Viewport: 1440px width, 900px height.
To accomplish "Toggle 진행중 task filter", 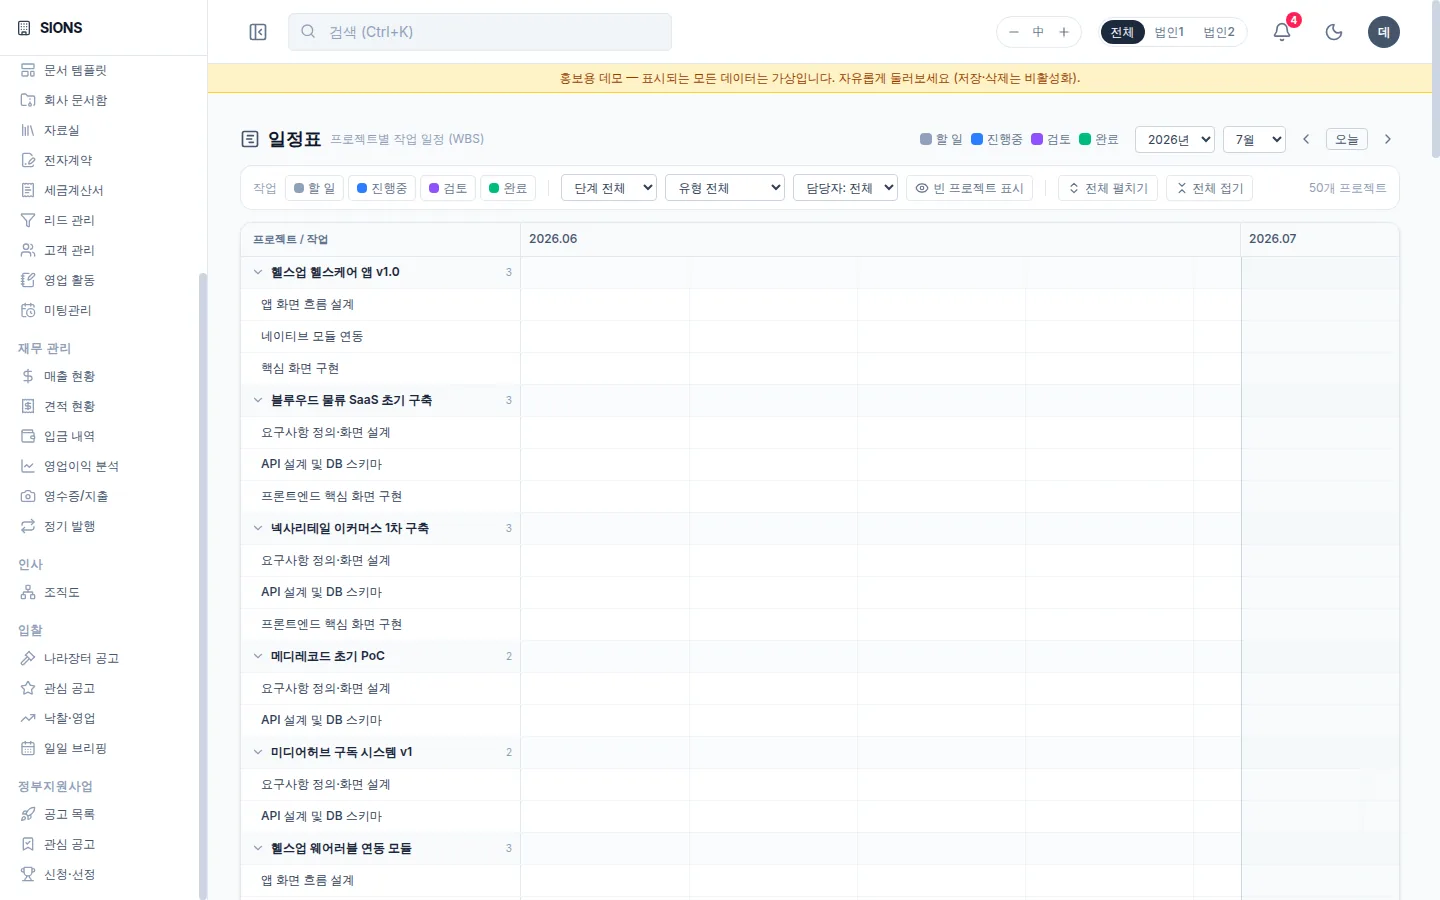I will point(381,188).
